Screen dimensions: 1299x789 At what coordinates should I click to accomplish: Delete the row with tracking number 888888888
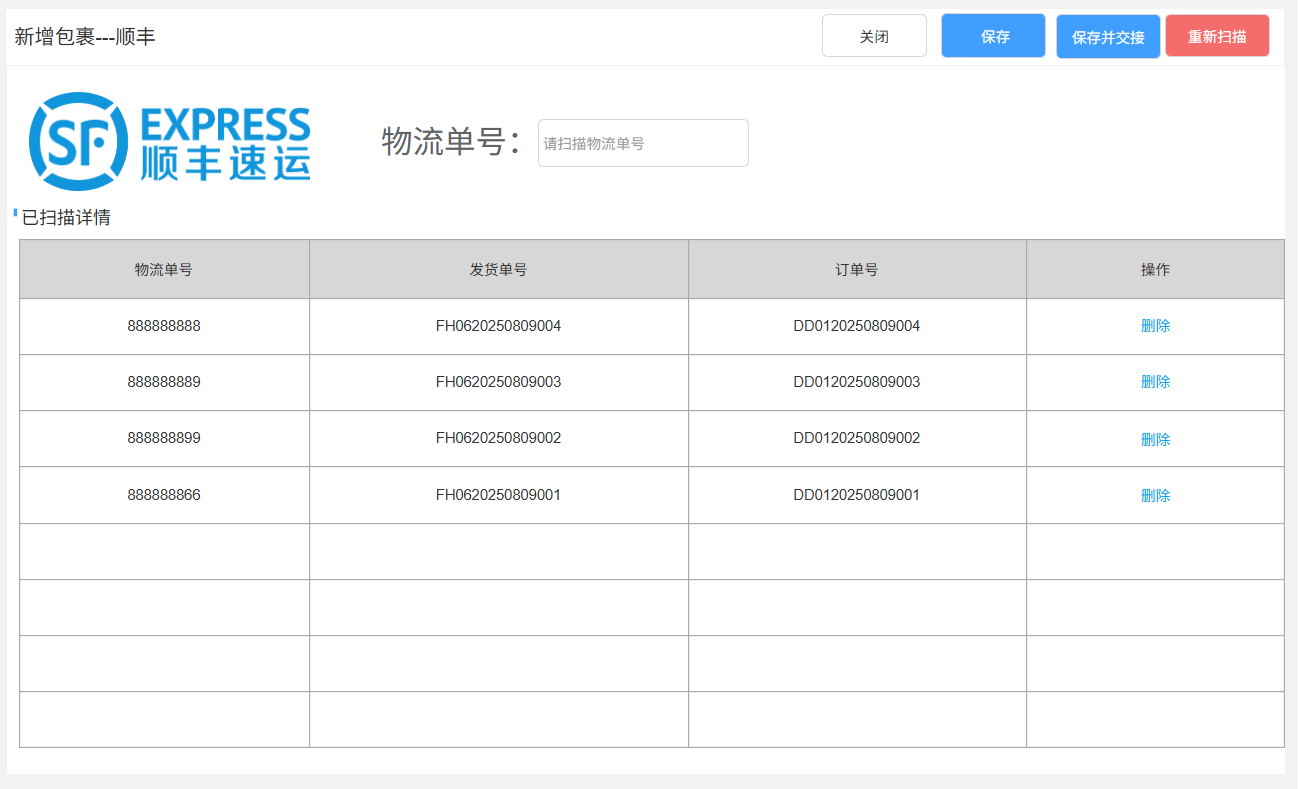tap(1155, 326)
